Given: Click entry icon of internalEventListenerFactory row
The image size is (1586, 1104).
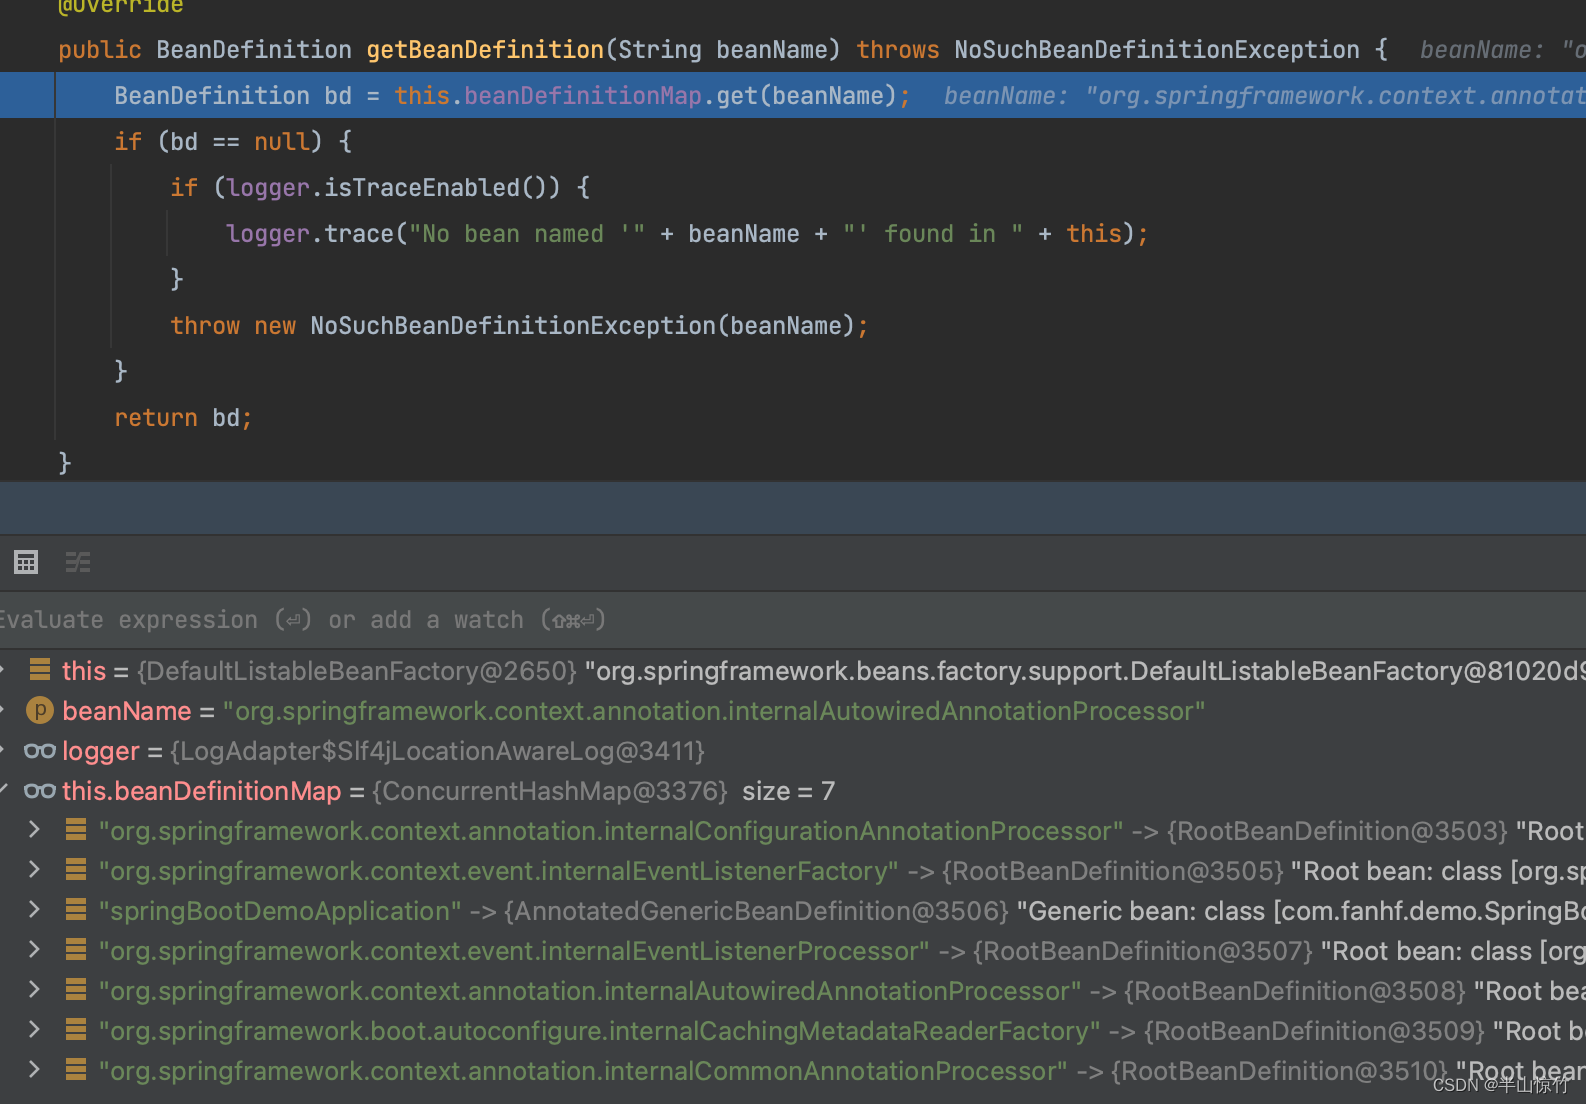Looking at the screenshot, I should (76, 869).
